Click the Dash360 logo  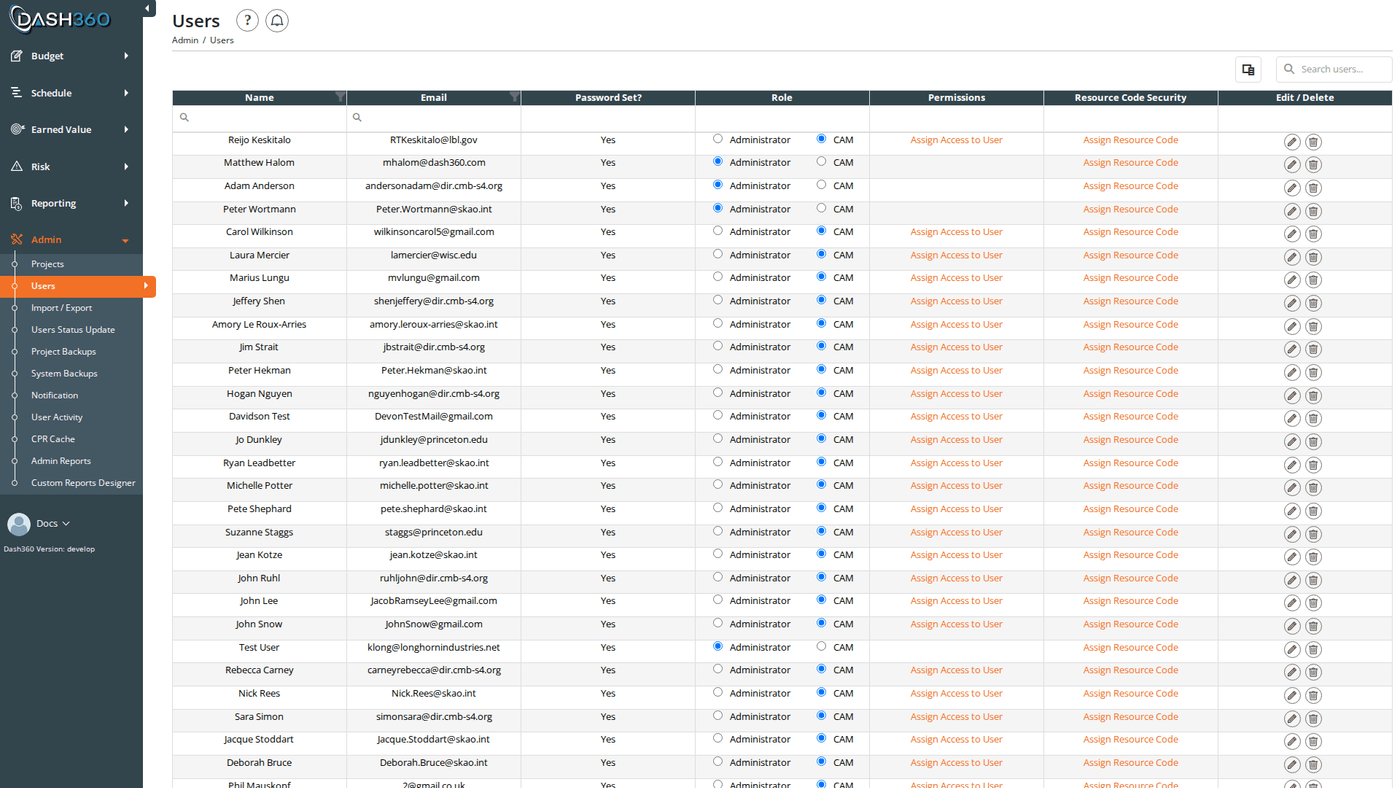point(61,19)
